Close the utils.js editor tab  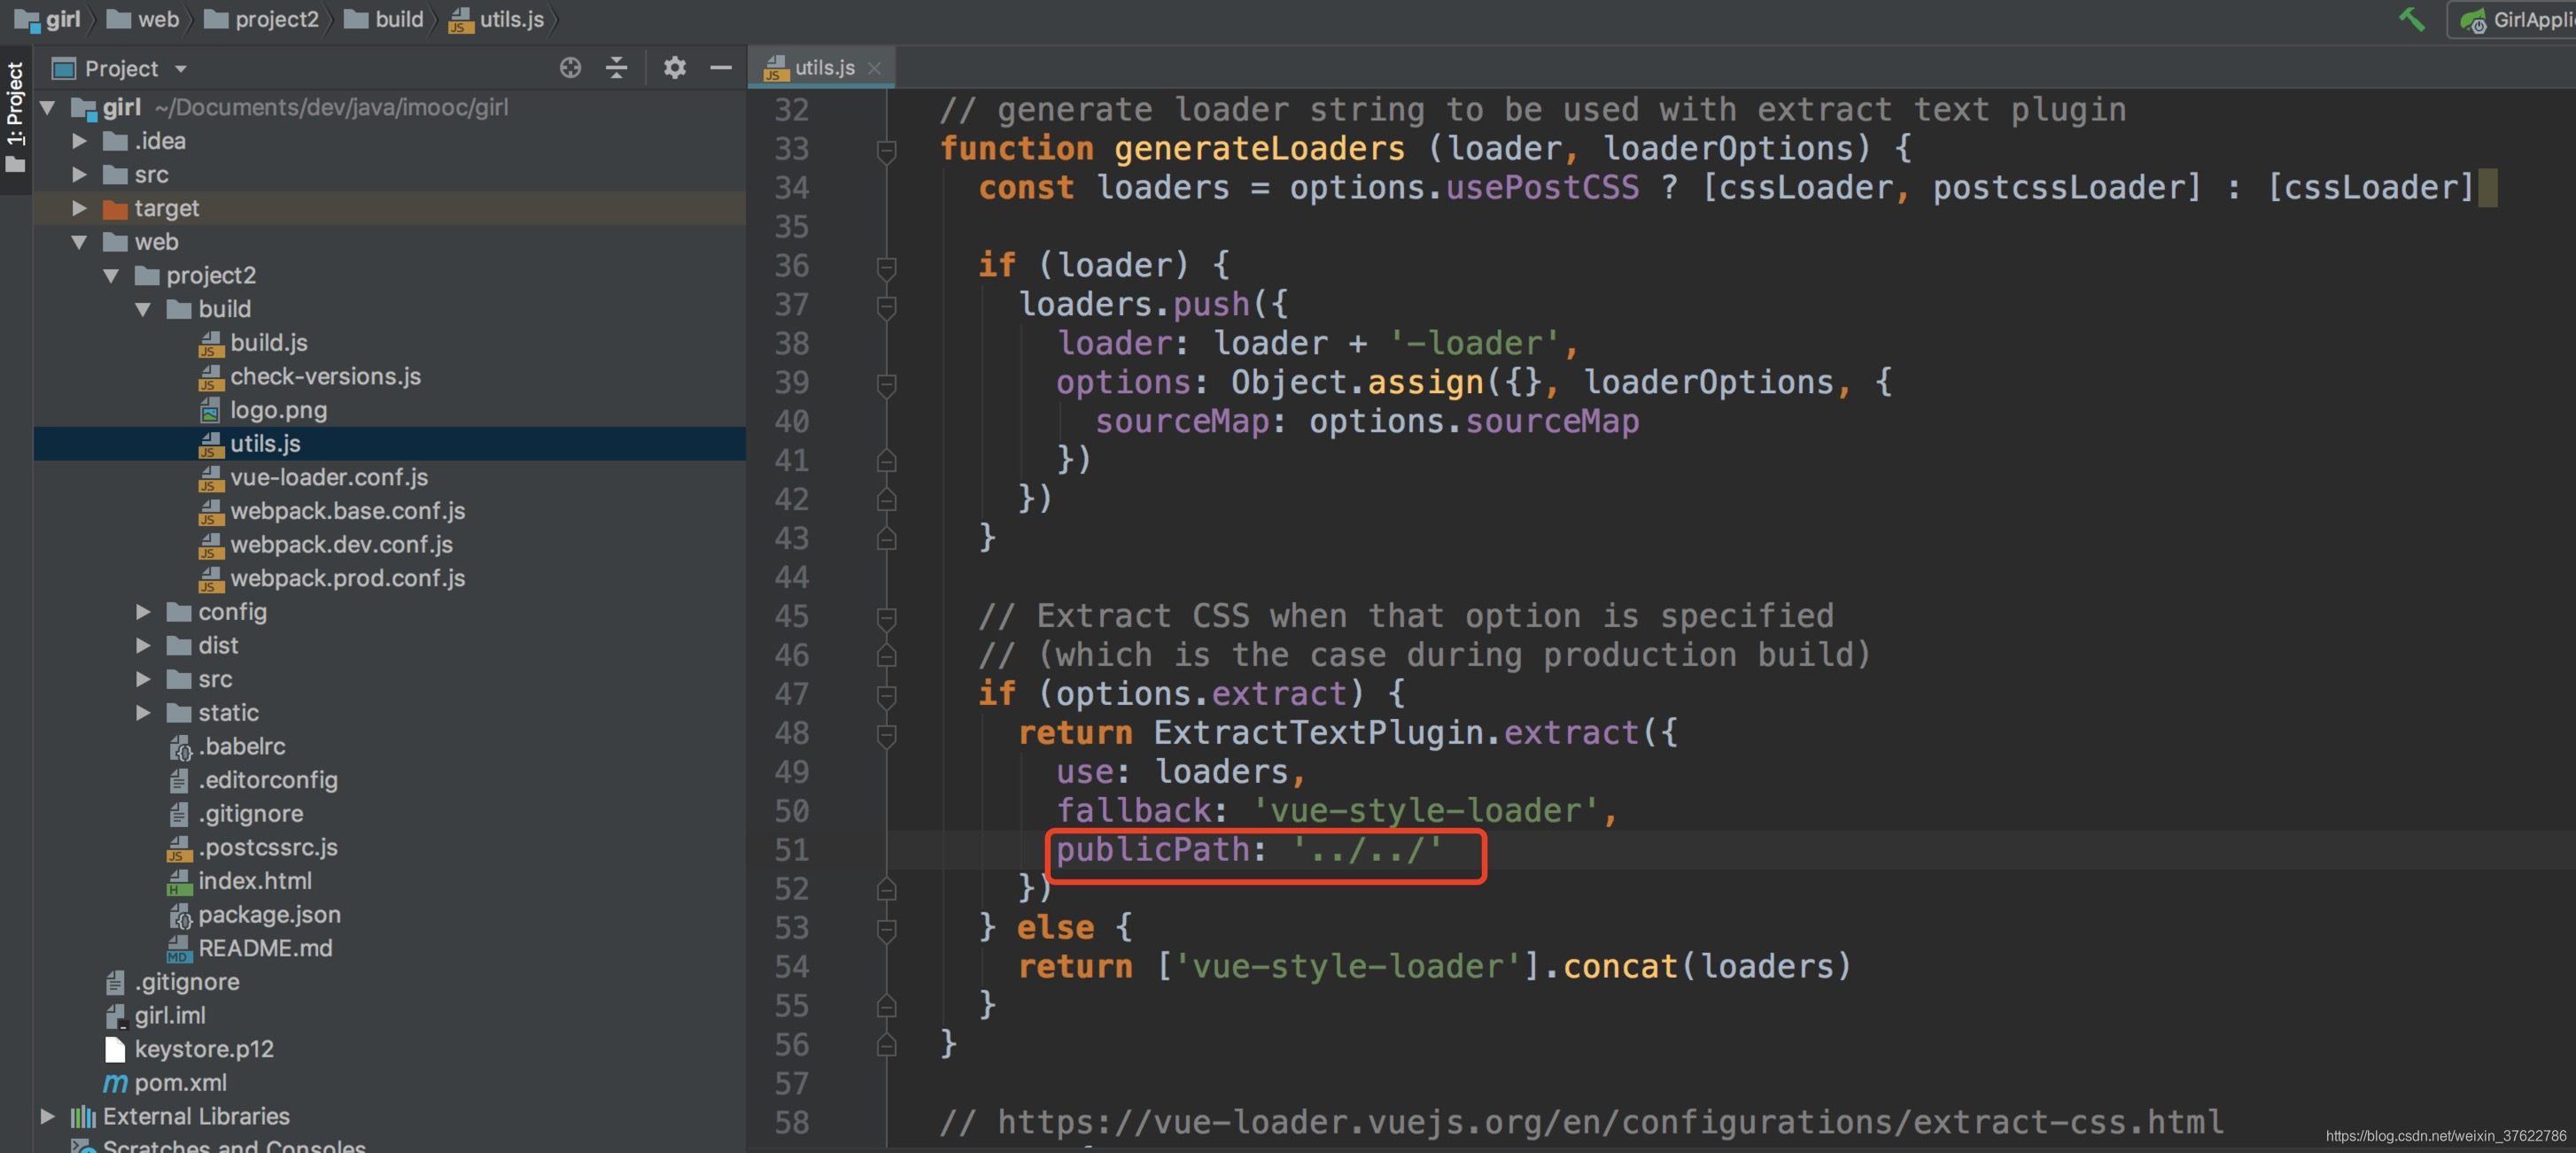click(874, 68)
